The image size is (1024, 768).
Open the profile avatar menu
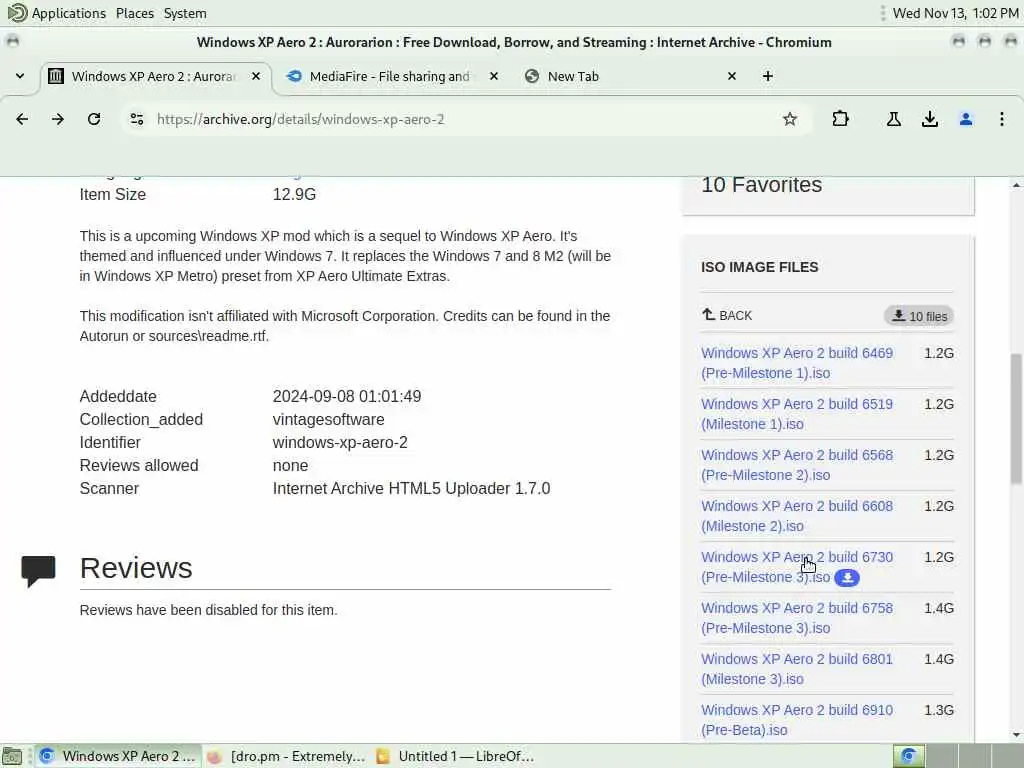pos(966,119)
